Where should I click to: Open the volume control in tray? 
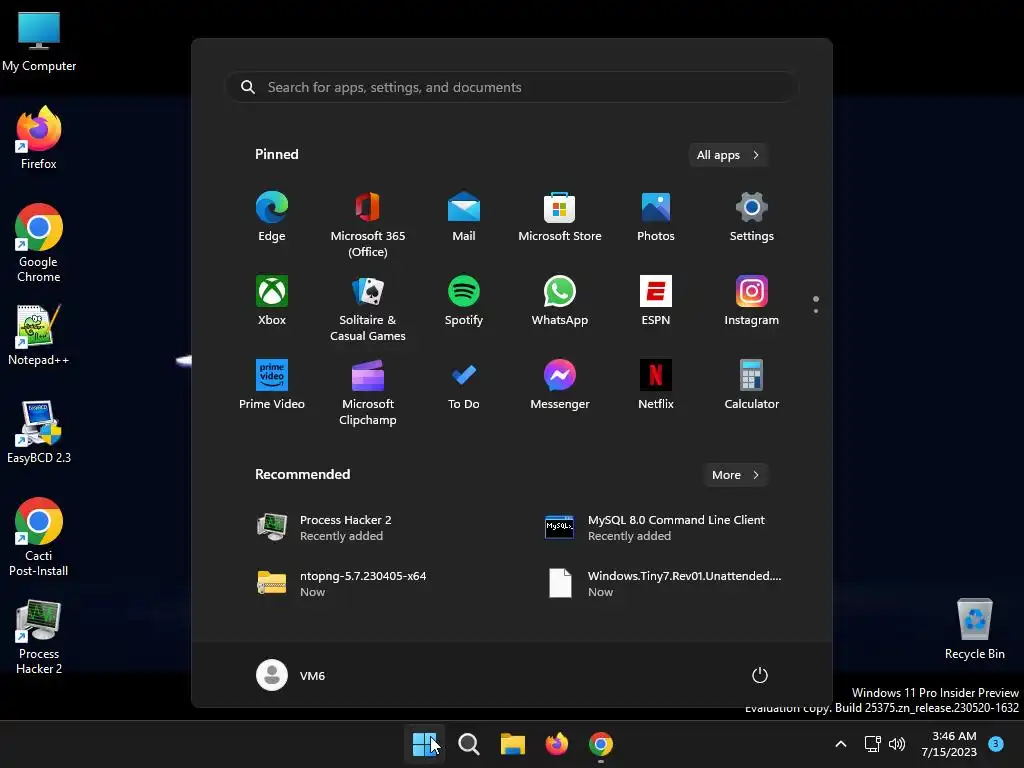tap(897, 744)
